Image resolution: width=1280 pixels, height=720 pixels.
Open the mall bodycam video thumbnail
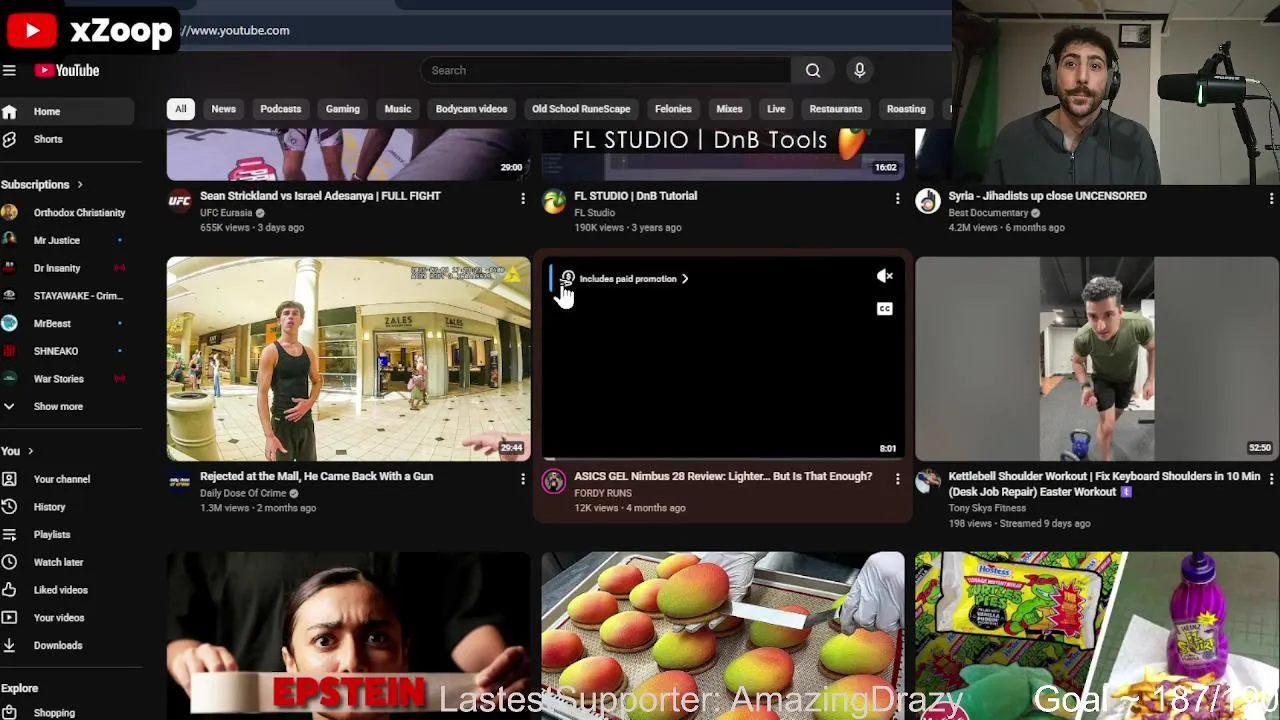348,359
